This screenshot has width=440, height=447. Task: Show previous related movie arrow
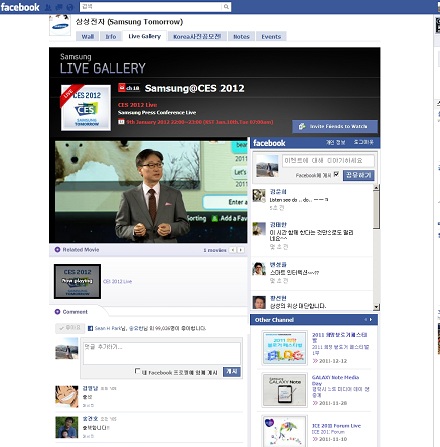coord(233,250)
